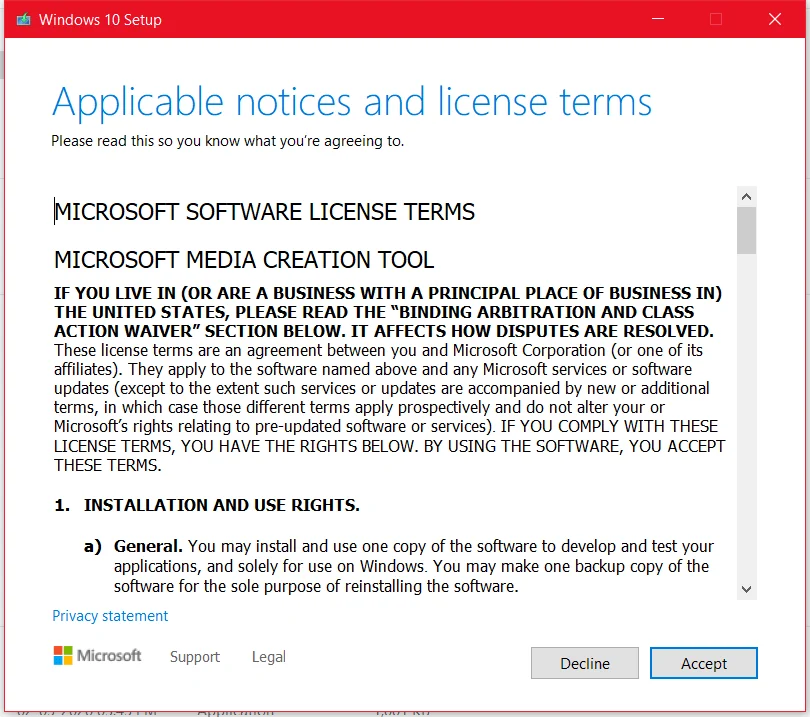Click the 'INSTALLATION AND USE RIGHTS.' section heading
The height and width of the screenshot is (717, 810).
pyautogui.click(x=222, y=505)
